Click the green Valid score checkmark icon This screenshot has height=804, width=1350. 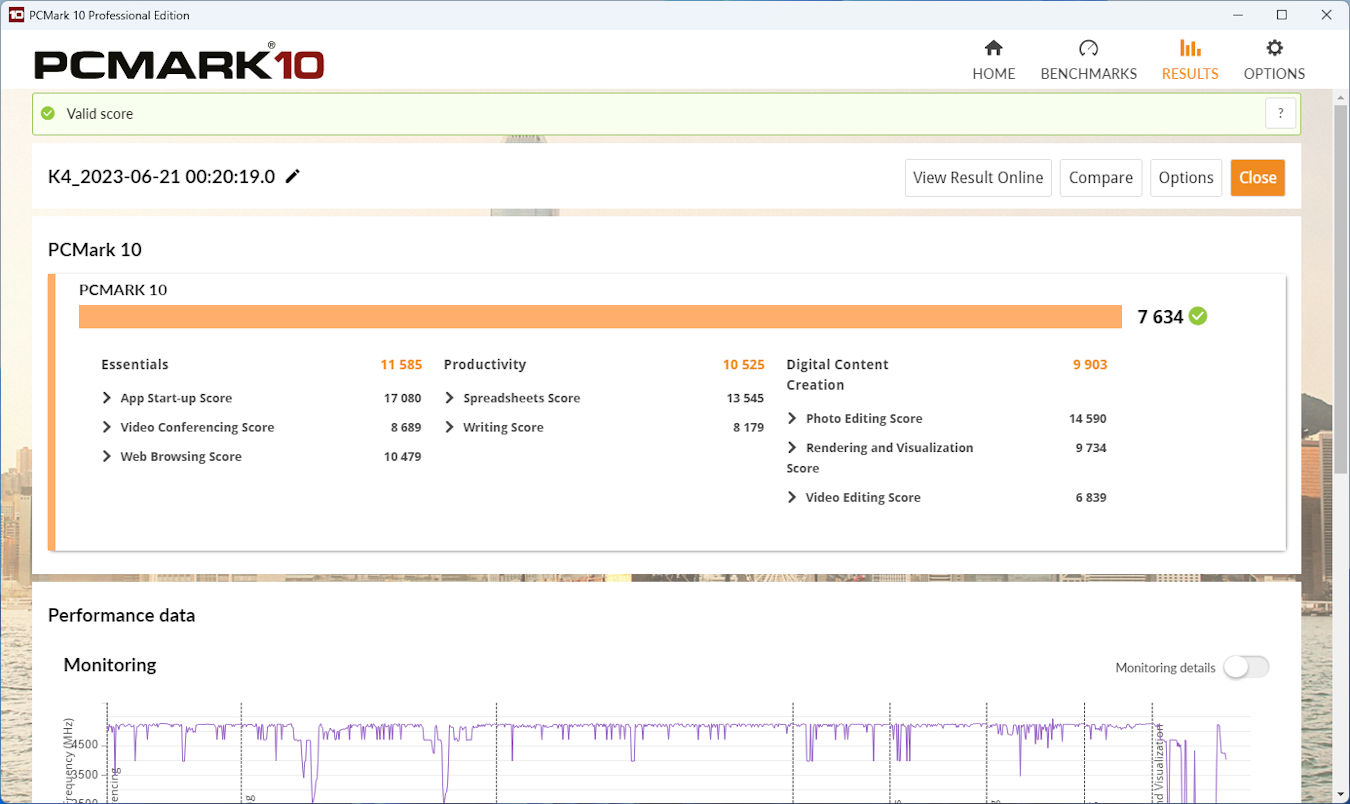click(x=47, y=113)
